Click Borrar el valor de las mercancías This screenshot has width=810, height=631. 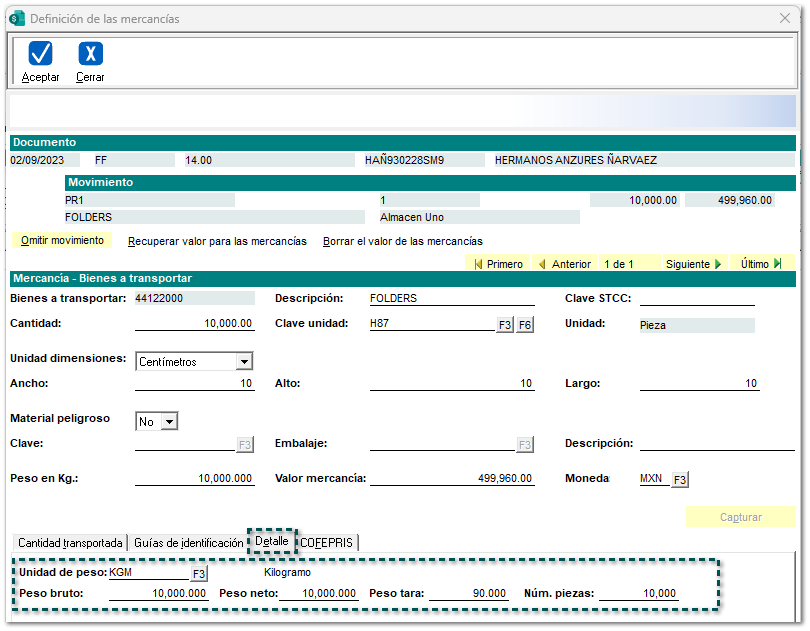[402, 241]
